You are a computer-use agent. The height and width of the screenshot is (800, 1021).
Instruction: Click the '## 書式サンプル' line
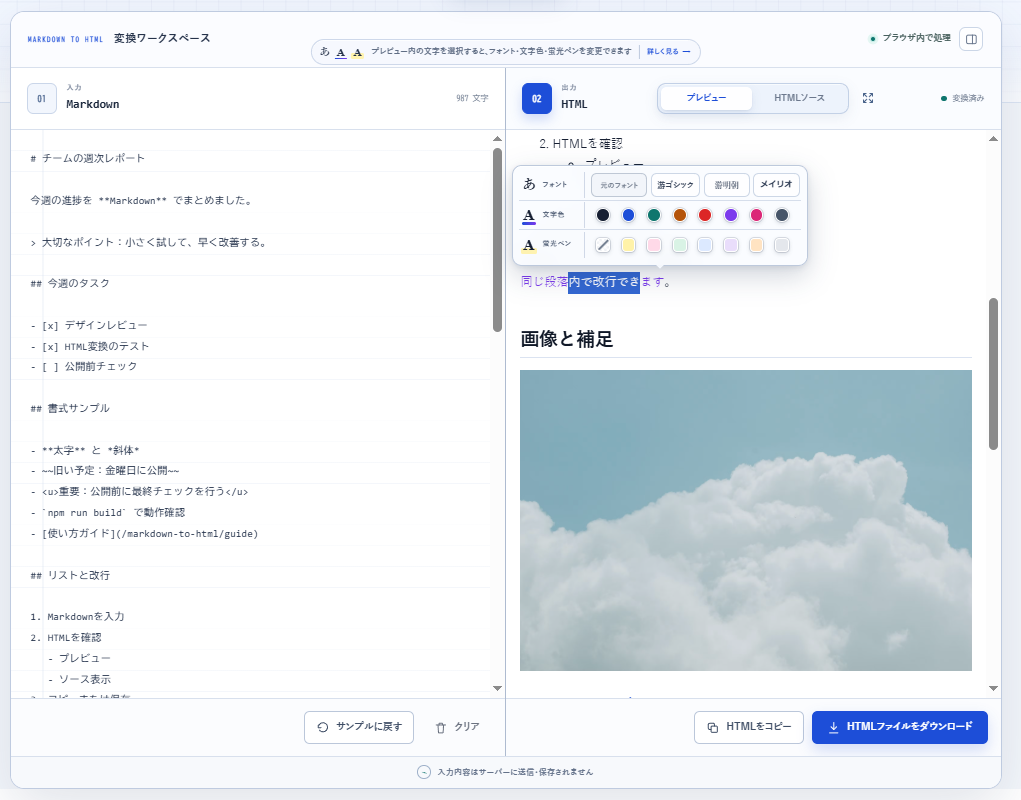(x=70, y=408)
